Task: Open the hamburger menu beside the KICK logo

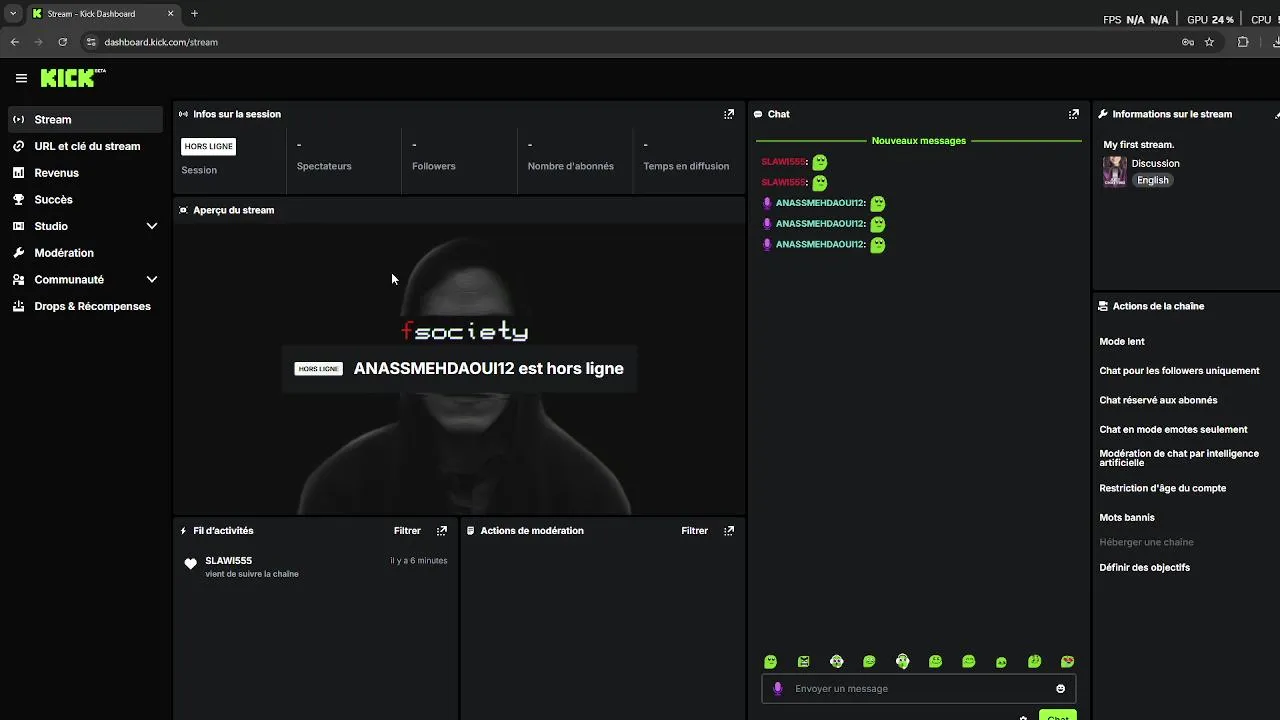Action: [21, 78]
